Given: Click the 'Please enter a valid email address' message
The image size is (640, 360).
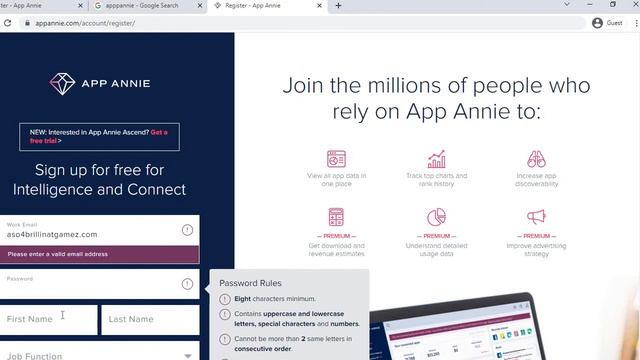Looking at the screenshot, I should click(x=100, y=254).
